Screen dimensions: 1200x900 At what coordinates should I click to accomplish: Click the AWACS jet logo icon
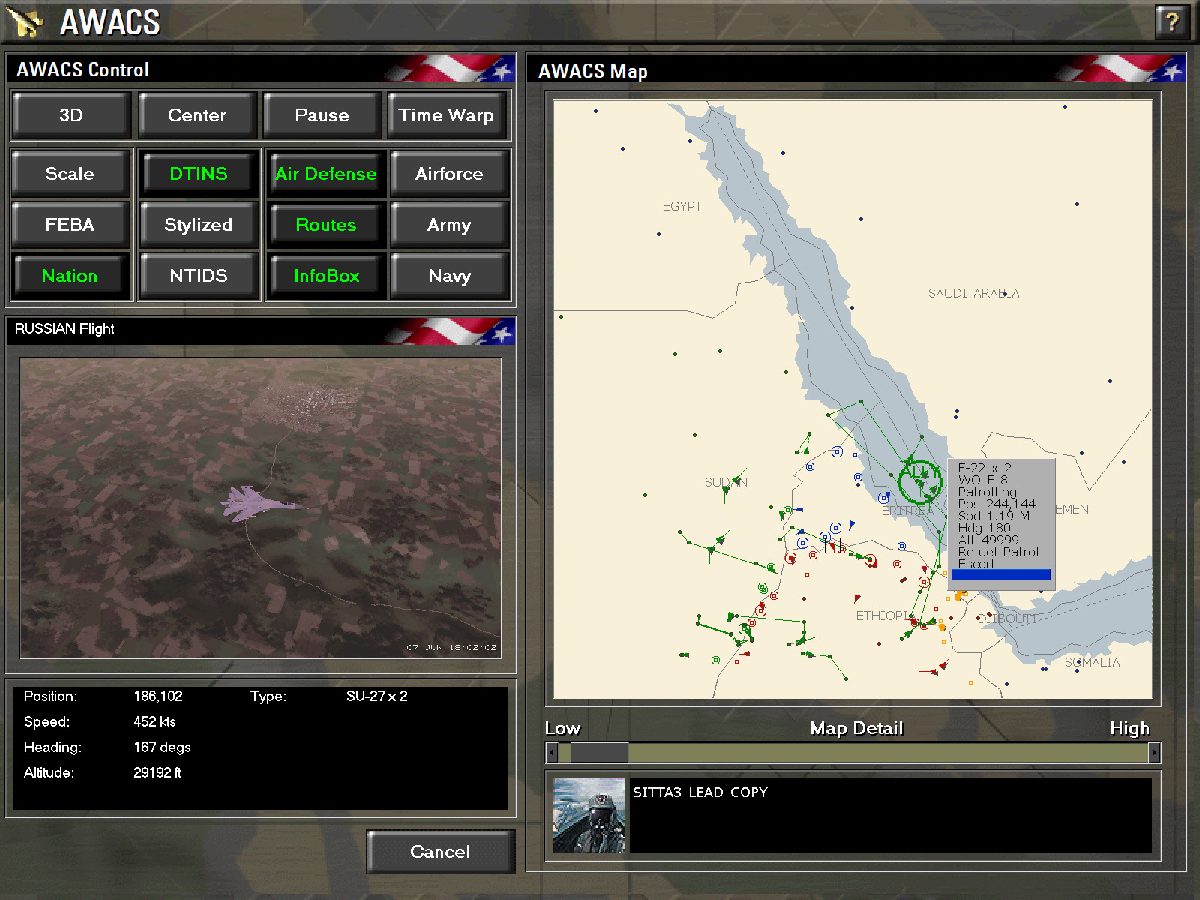click(27, 21)
